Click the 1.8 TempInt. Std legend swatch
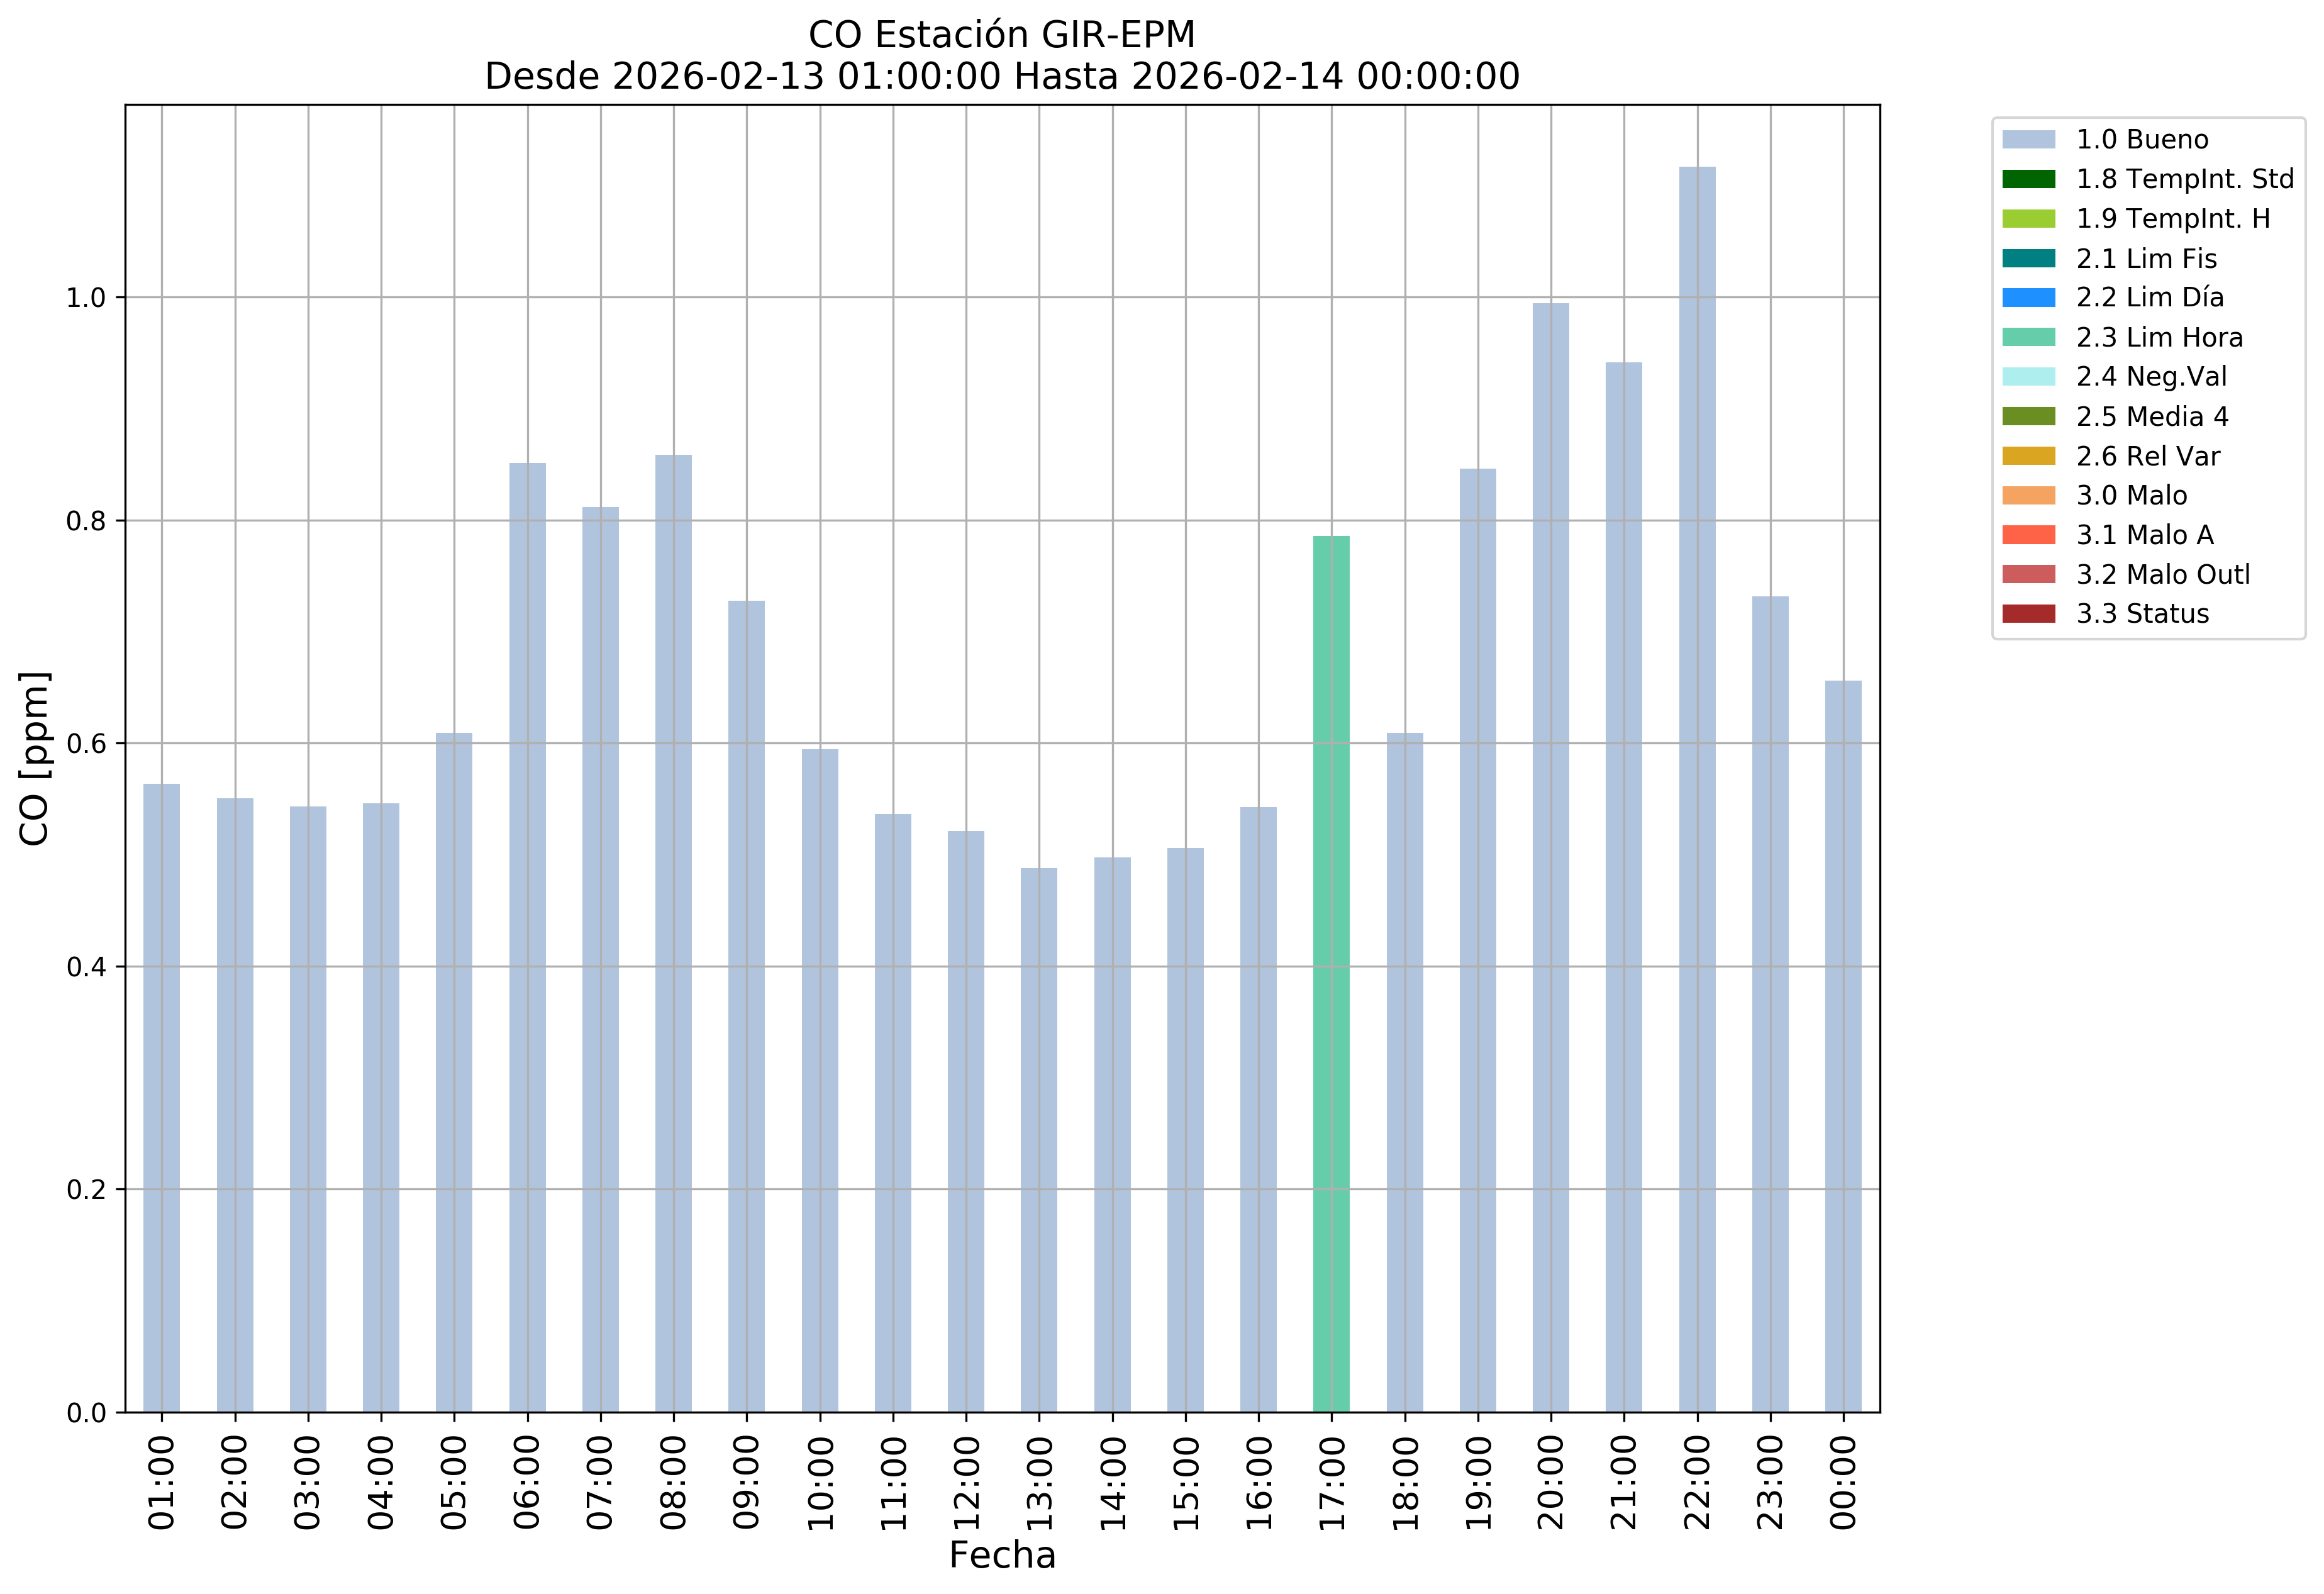2324x1594 pixels. (x=2028, y=179)
